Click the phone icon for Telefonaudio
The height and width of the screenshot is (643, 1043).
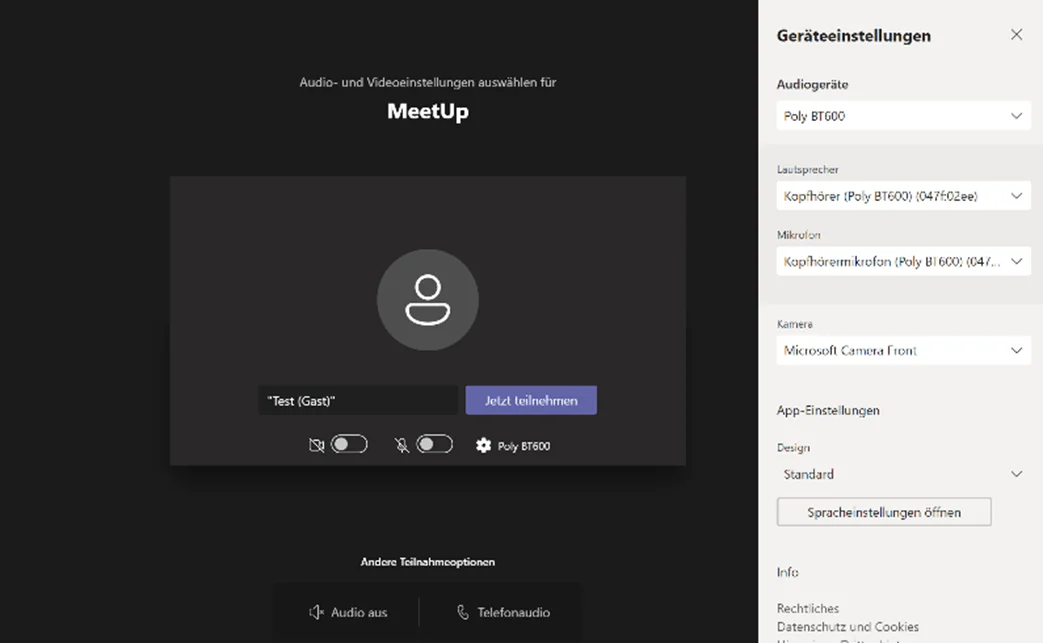coord(463,612)
